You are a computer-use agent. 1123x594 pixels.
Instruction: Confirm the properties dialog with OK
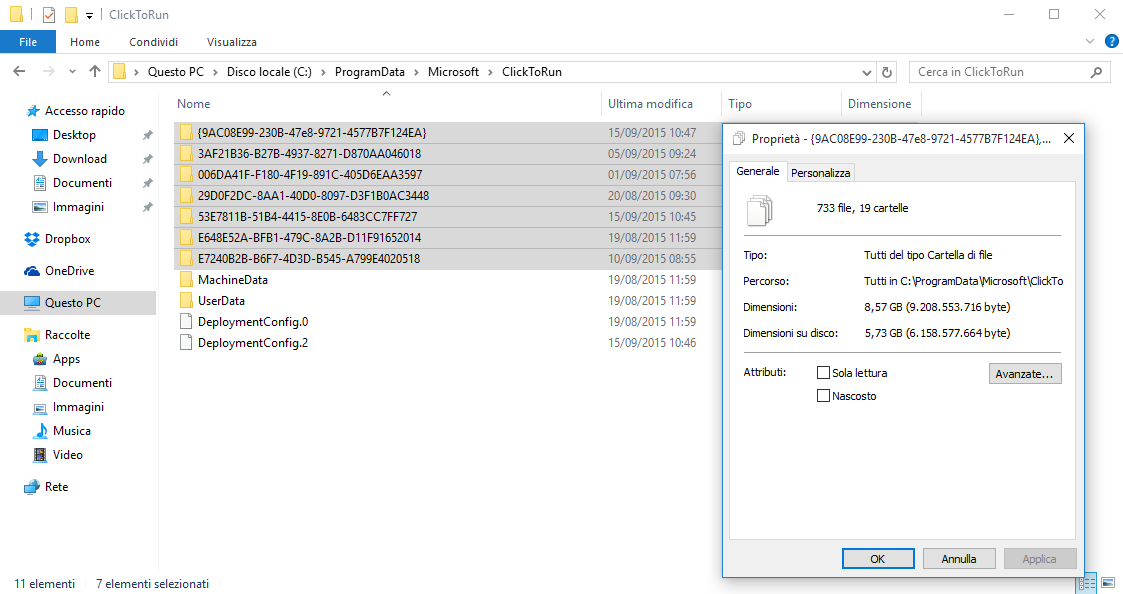click(x=878, y=559)
